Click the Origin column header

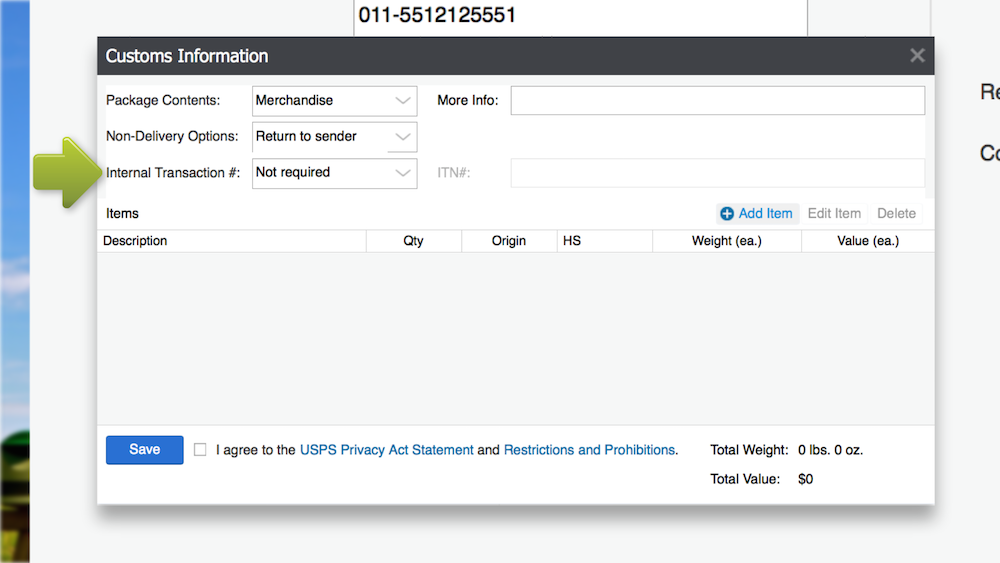(509, 241)
